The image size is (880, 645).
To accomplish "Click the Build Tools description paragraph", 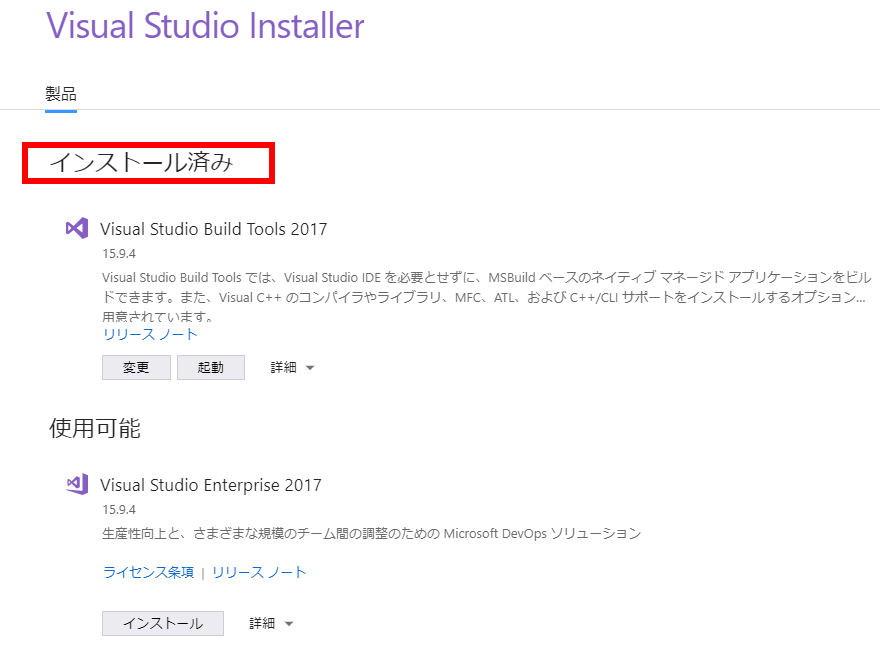I will (487, 296).
